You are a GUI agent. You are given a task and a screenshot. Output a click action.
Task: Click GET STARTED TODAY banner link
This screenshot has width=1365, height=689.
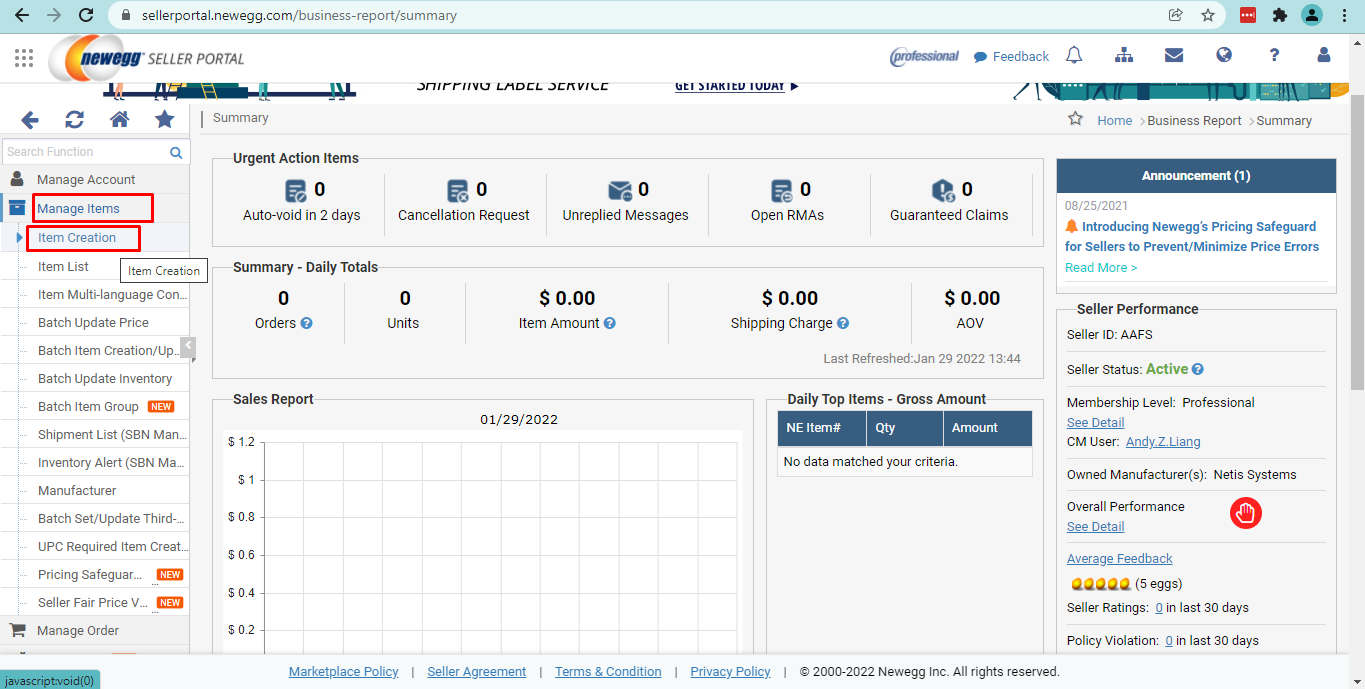(737, 87)
